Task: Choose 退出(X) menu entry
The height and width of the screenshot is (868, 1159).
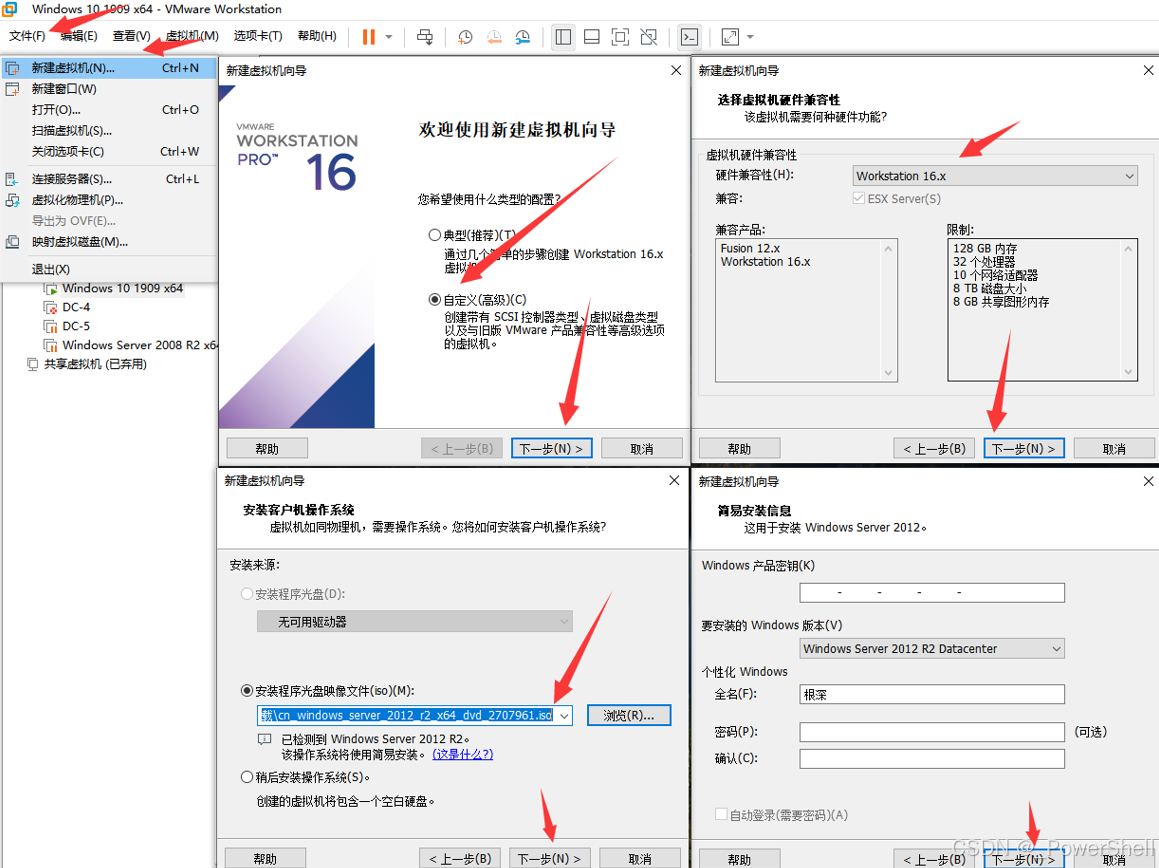Action: coord(109,269)
